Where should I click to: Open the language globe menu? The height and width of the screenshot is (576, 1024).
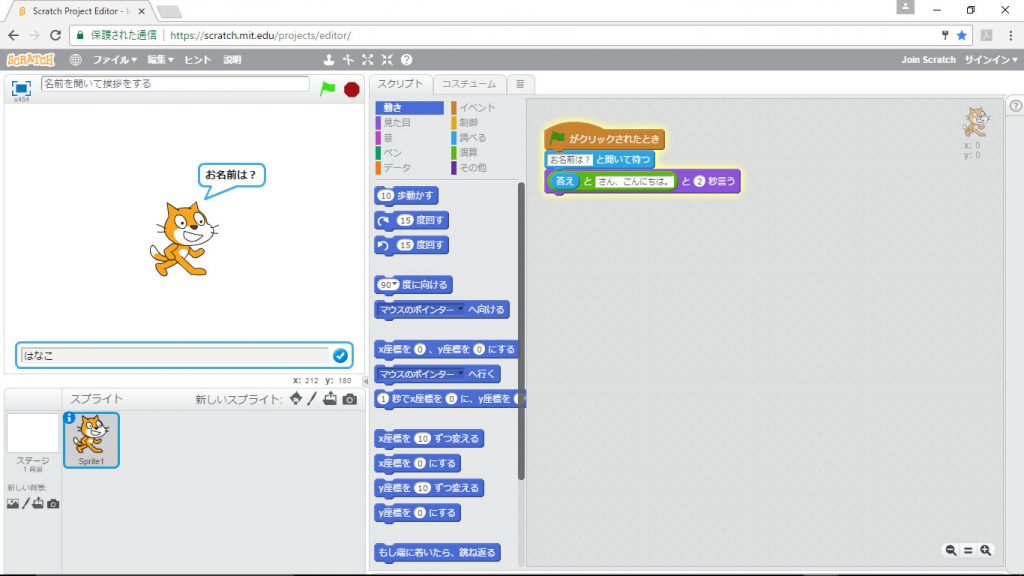tap(76, 59)
